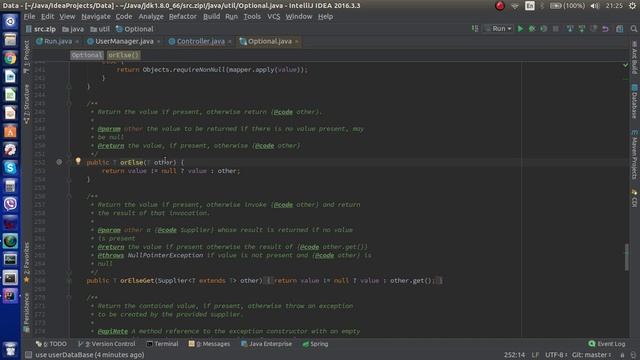Click the src.zip breadcrumb
The image size is (640, 360).
coord(40,29)
